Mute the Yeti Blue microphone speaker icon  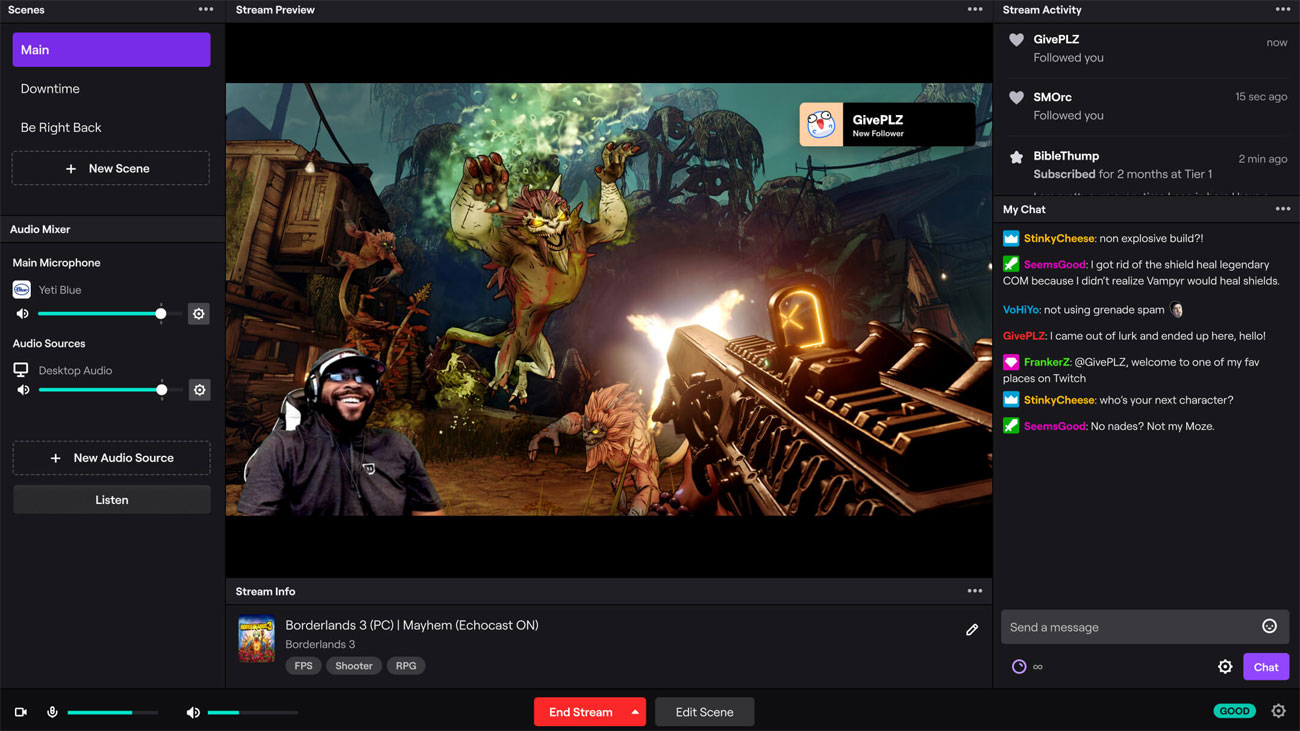pyautogui.click(x=22, y=314)
